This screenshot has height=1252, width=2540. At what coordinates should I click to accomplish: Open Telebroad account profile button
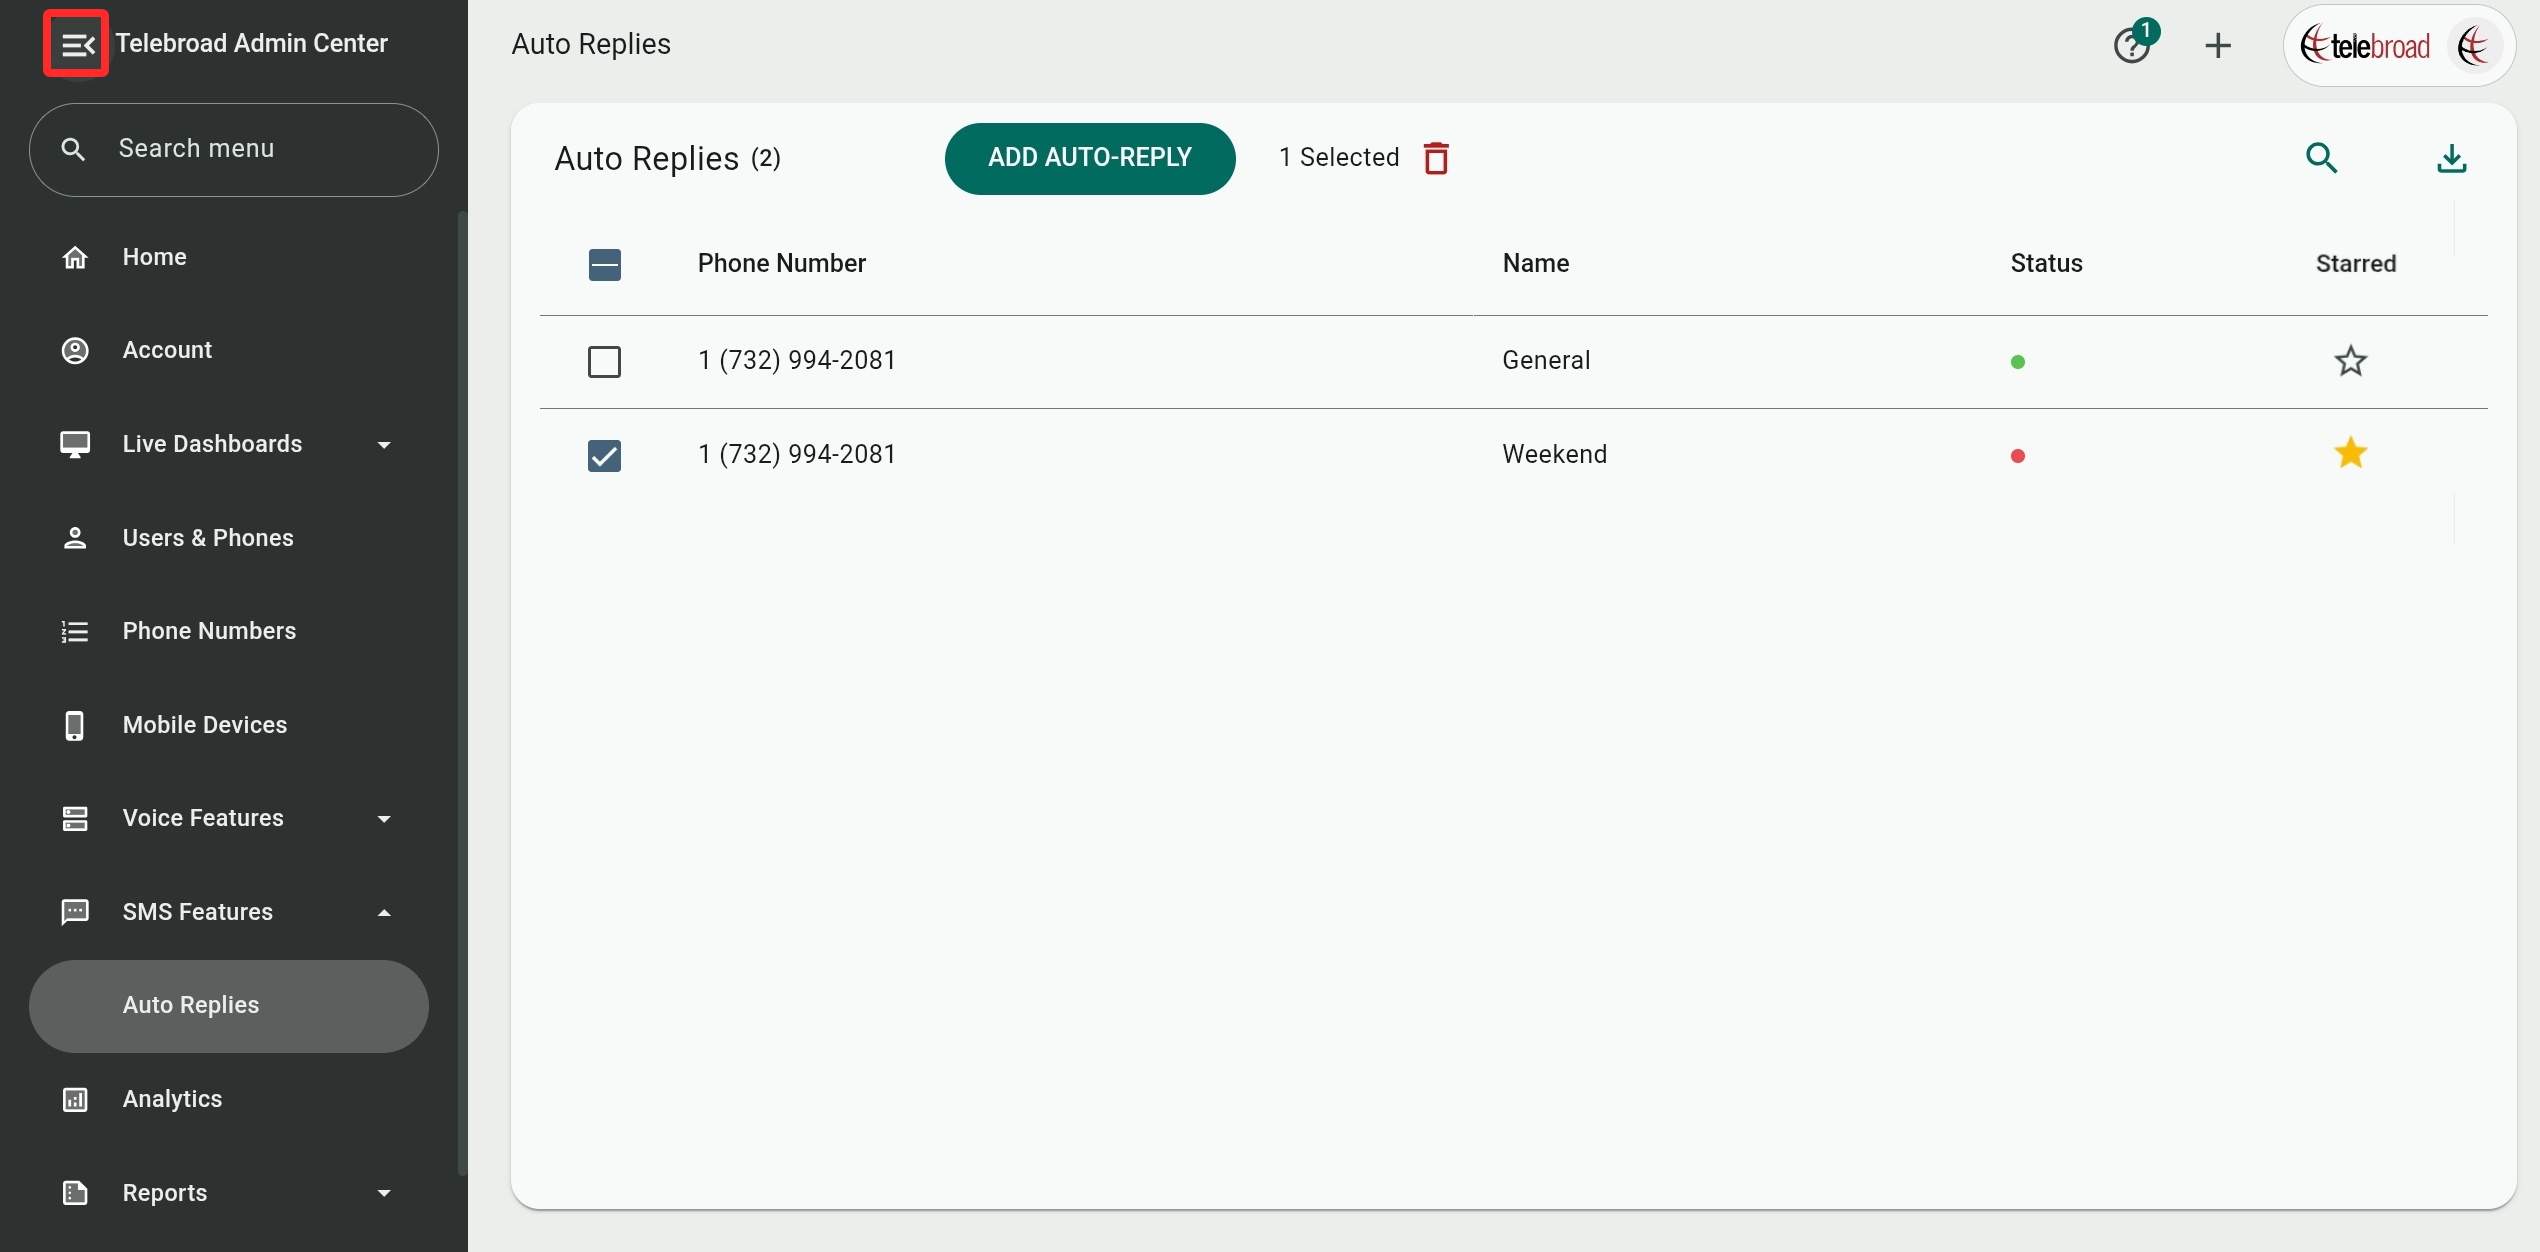point(2397,46)
